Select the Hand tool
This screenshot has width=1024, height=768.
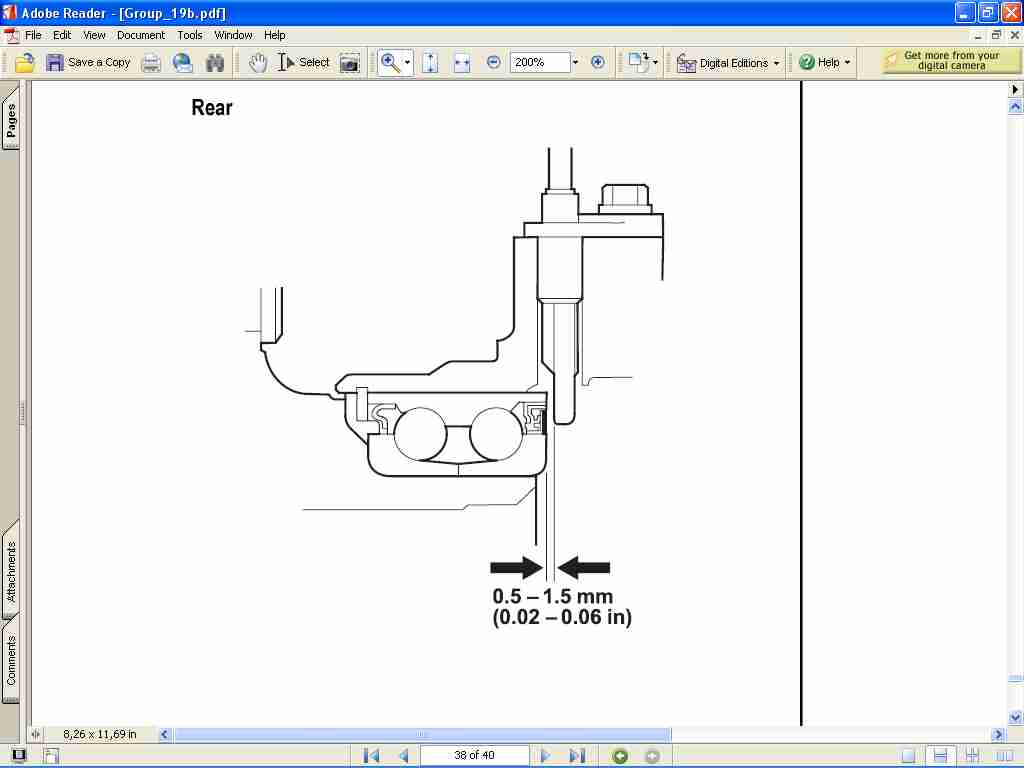tap(258, 63)
